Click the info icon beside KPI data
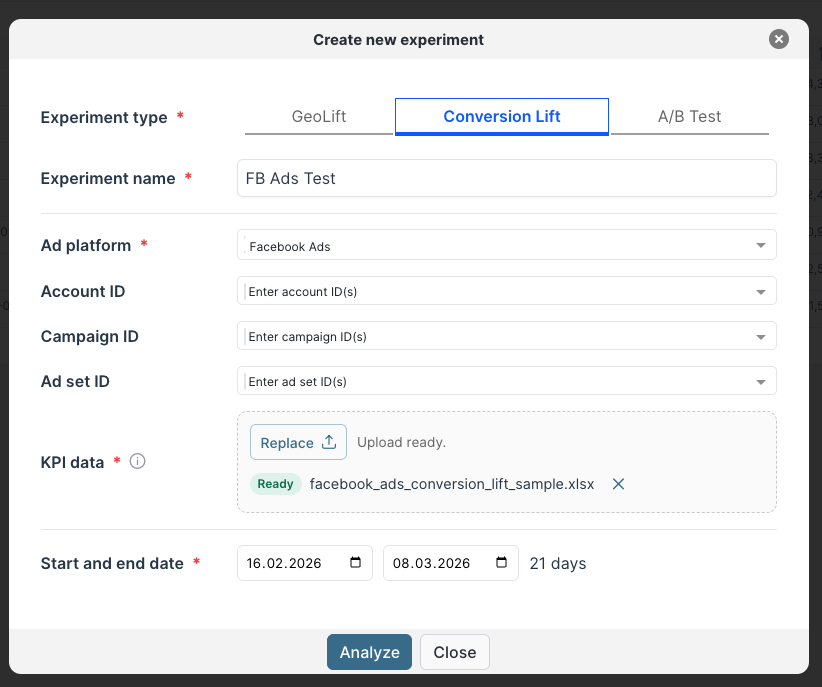This screenshot has width=822, height=687. pyautogui.click(x=138, y=462)
